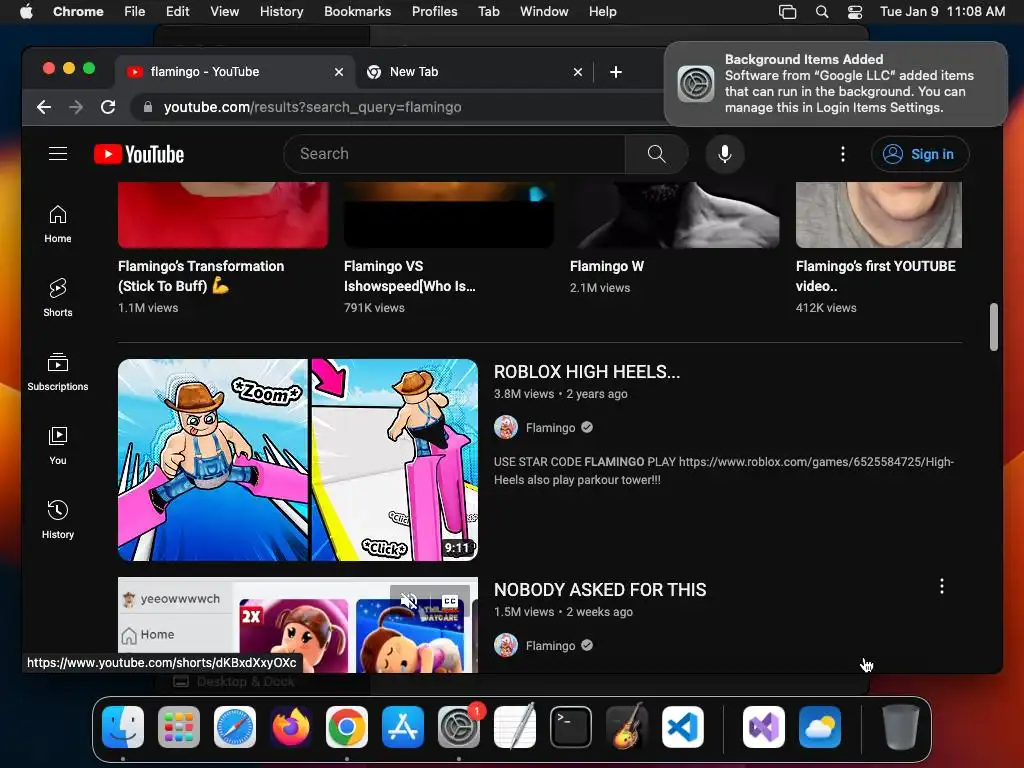Select the flamingo - YouTube tab

(x=235, y=72)
